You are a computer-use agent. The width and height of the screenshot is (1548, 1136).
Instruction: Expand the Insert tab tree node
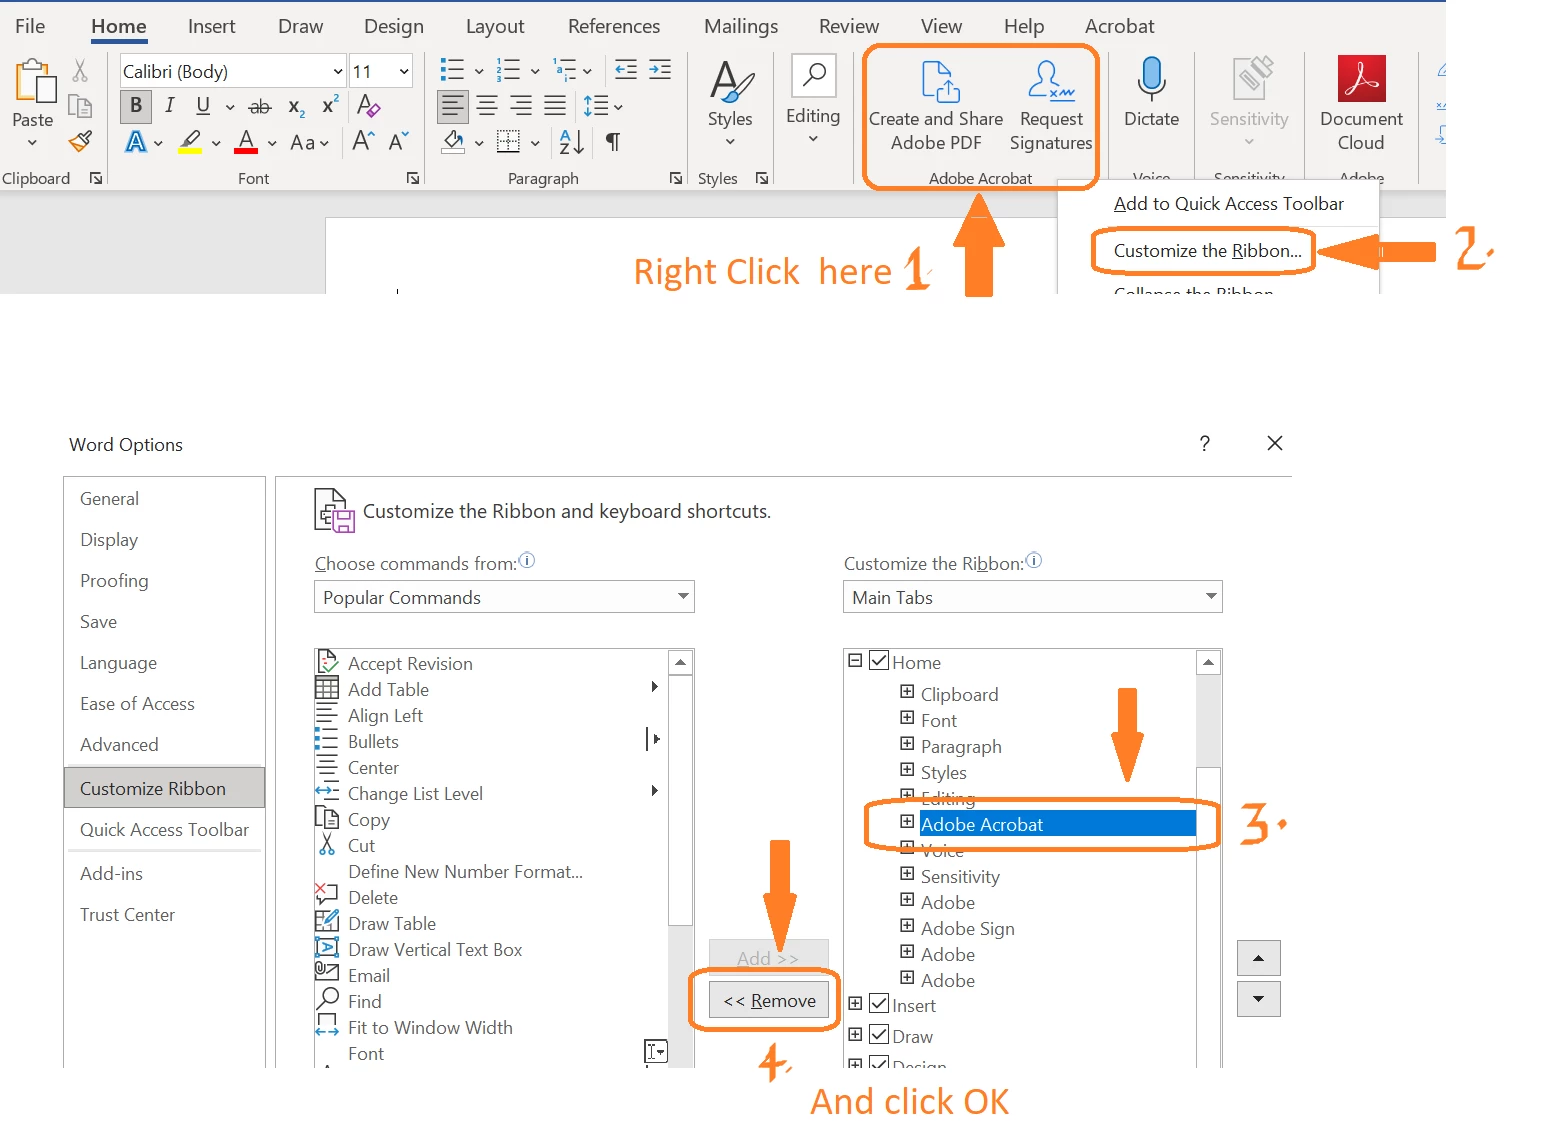[x=855, y=1003]
